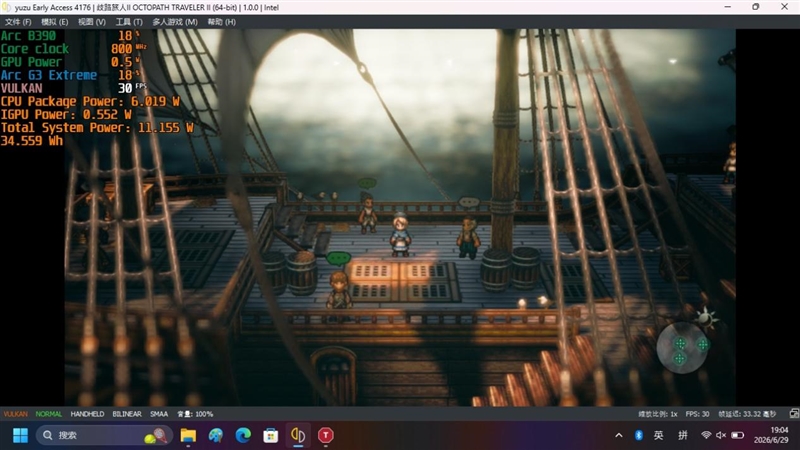Image resolution: width=800 pixels, height=450 pixels.
Task: Click the circular minimap in the game
Action: [682, 348]
